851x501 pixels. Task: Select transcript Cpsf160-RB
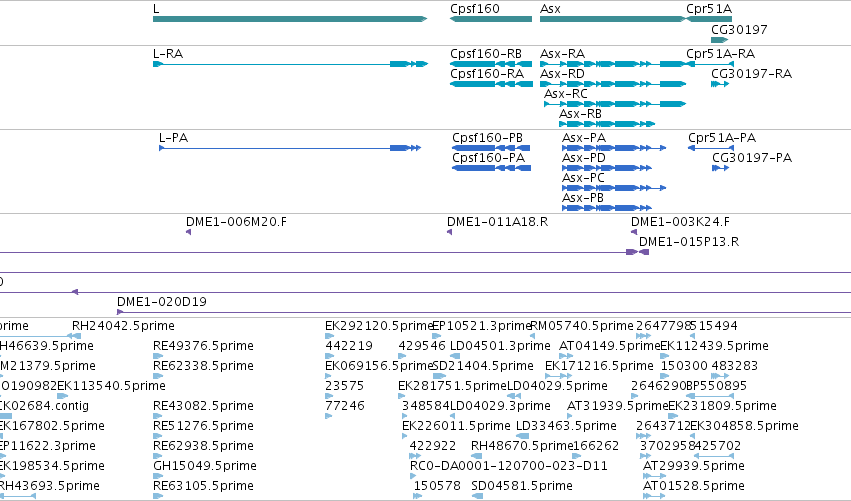(491, 64)
